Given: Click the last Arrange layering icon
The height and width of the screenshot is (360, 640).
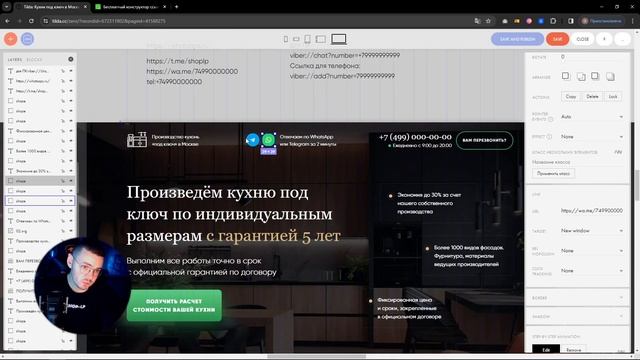Looking at the screenshot, I should tap(610, 76).
